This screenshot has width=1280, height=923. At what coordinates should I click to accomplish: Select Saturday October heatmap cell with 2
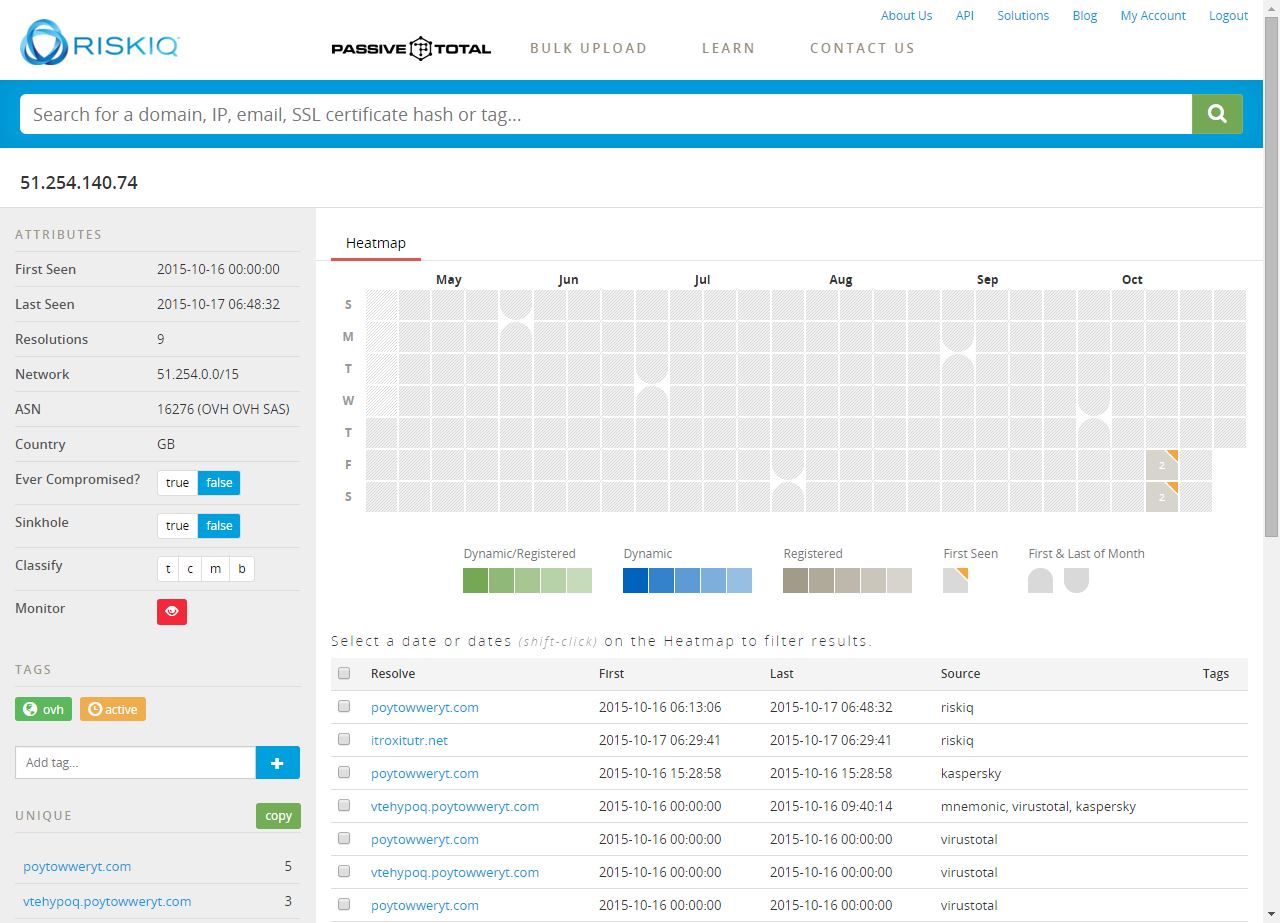[1162, 497]
